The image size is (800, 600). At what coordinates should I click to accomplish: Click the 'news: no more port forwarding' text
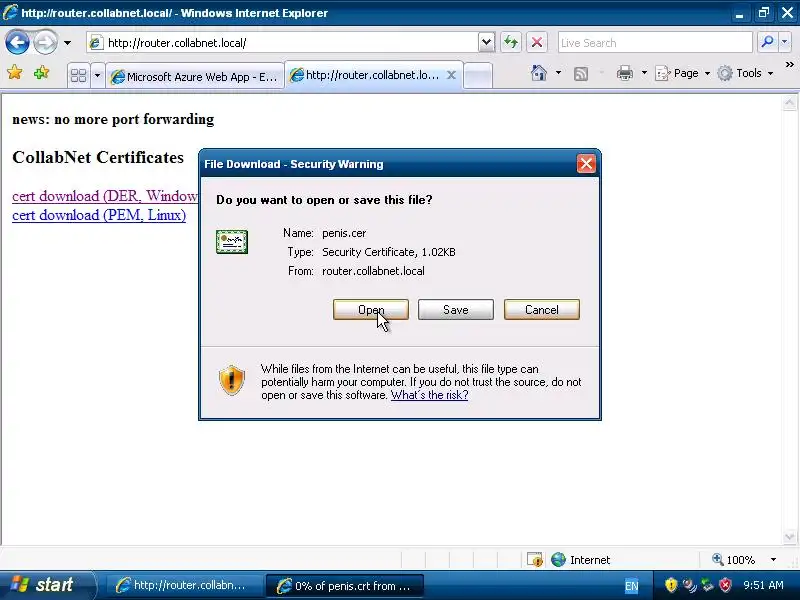tap(113, 119)
